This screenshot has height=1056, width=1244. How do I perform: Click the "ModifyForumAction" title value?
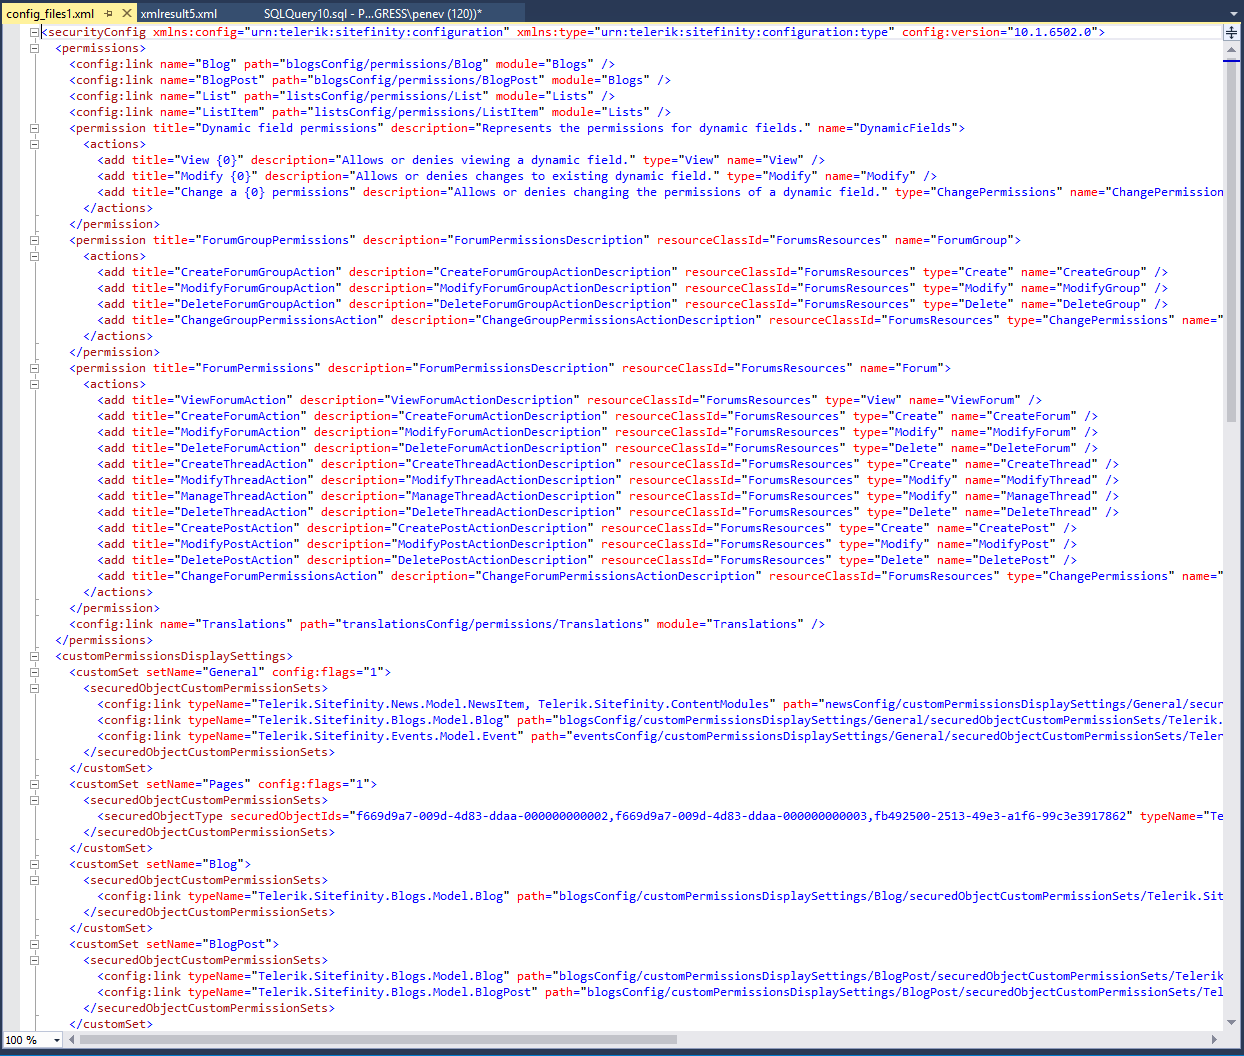(x=241, y=432)
